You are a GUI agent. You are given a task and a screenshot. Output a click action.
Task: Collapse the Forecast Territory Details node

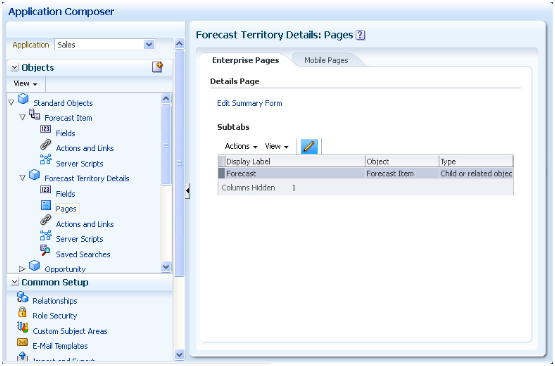pyautogui.click(x=22, y=178)
